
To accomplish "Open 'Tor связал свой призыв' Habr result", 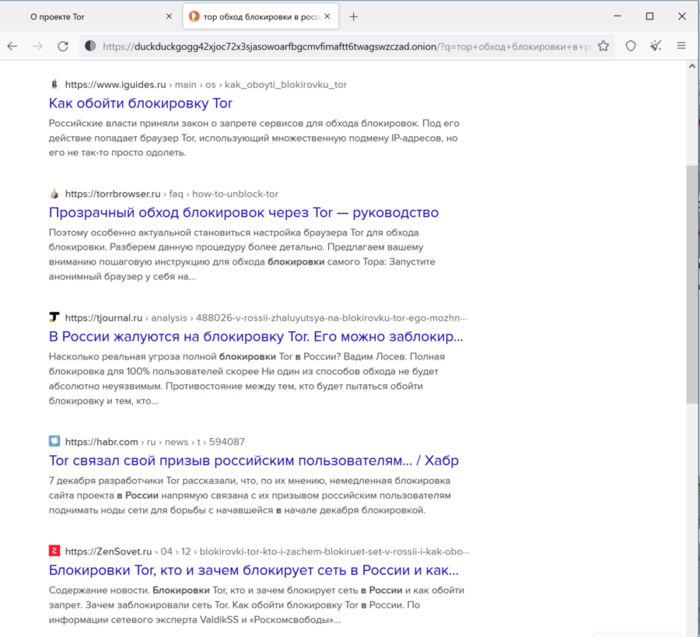I will point(254,461).
